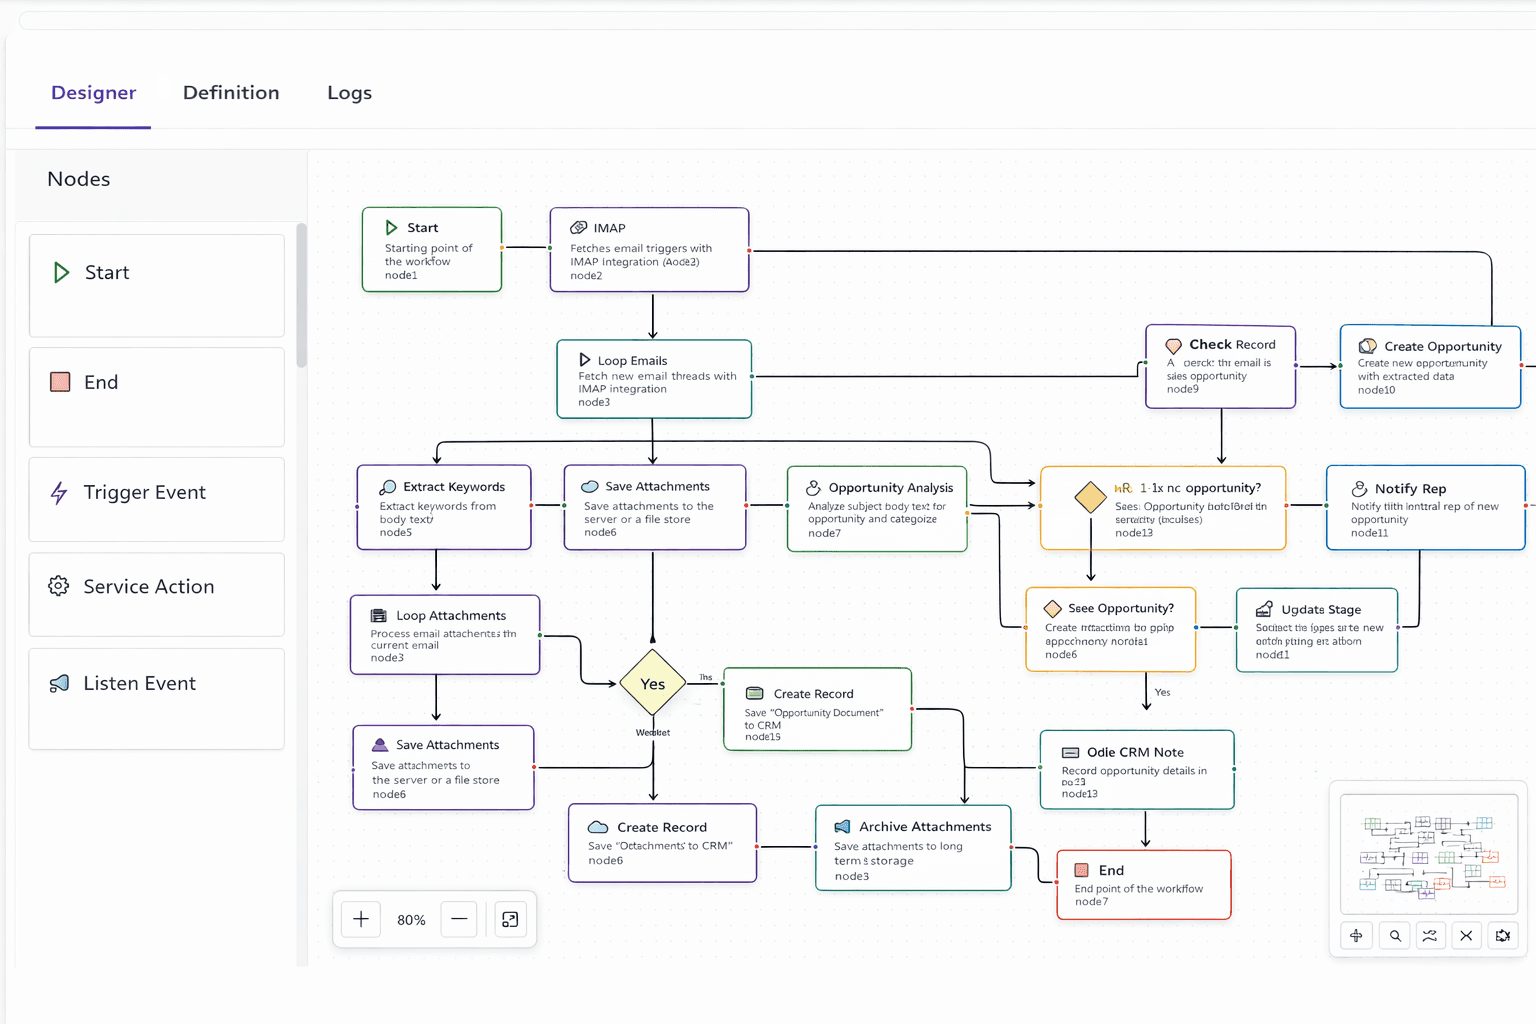Open the Logs tab
Image resolution: width=1536 pixels, height=1024 pixels.
click(x=349, y=93)
